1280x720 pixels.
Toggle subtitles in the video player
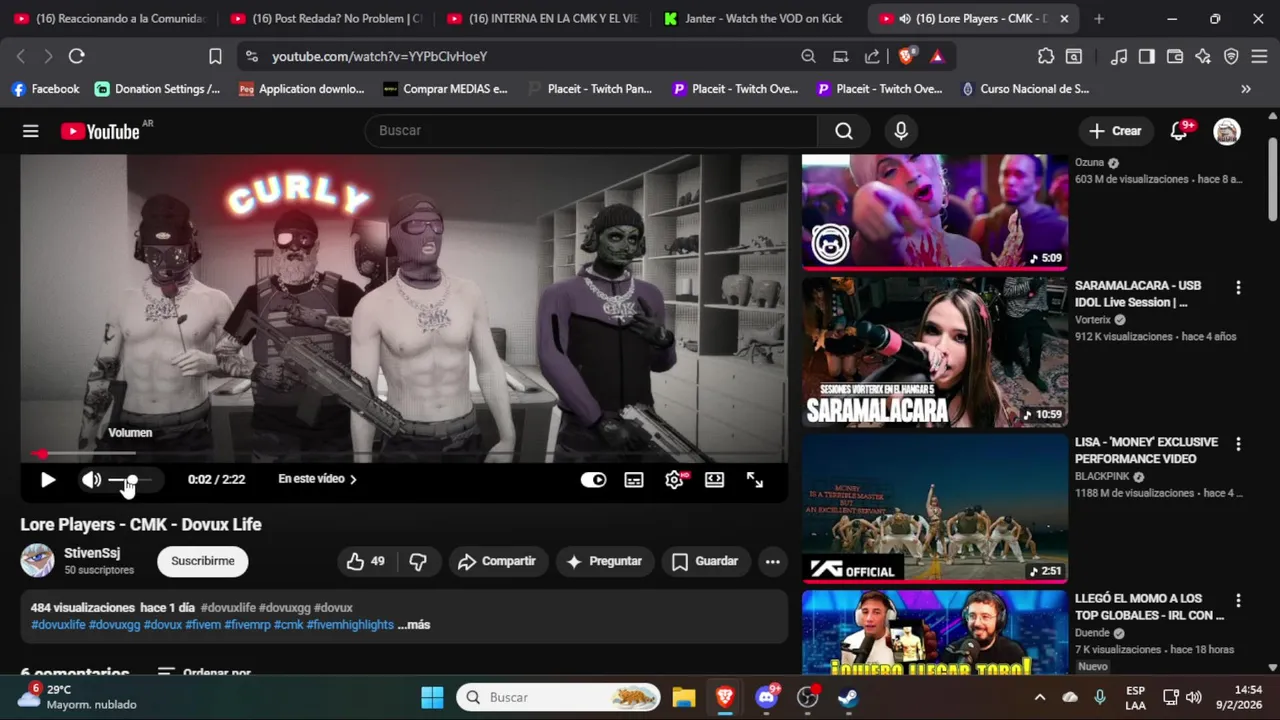point(634,480)
